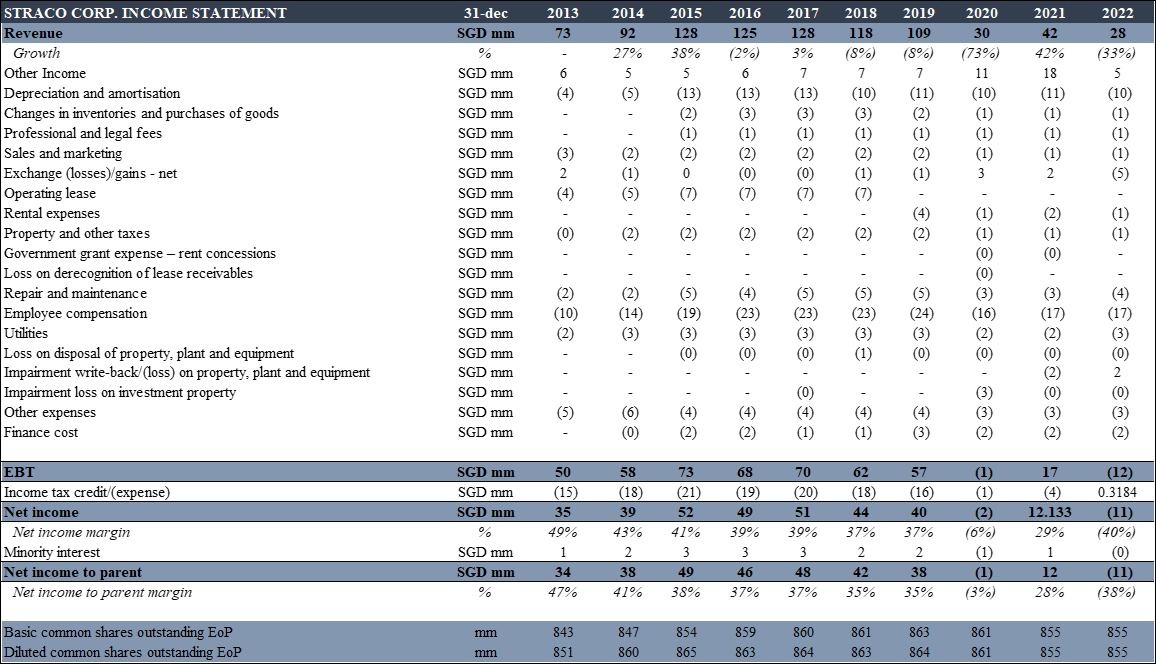Viewport: 1156px width, 664px height.
Task: Click Other Income 2021 value 18
Action: 1050,73
